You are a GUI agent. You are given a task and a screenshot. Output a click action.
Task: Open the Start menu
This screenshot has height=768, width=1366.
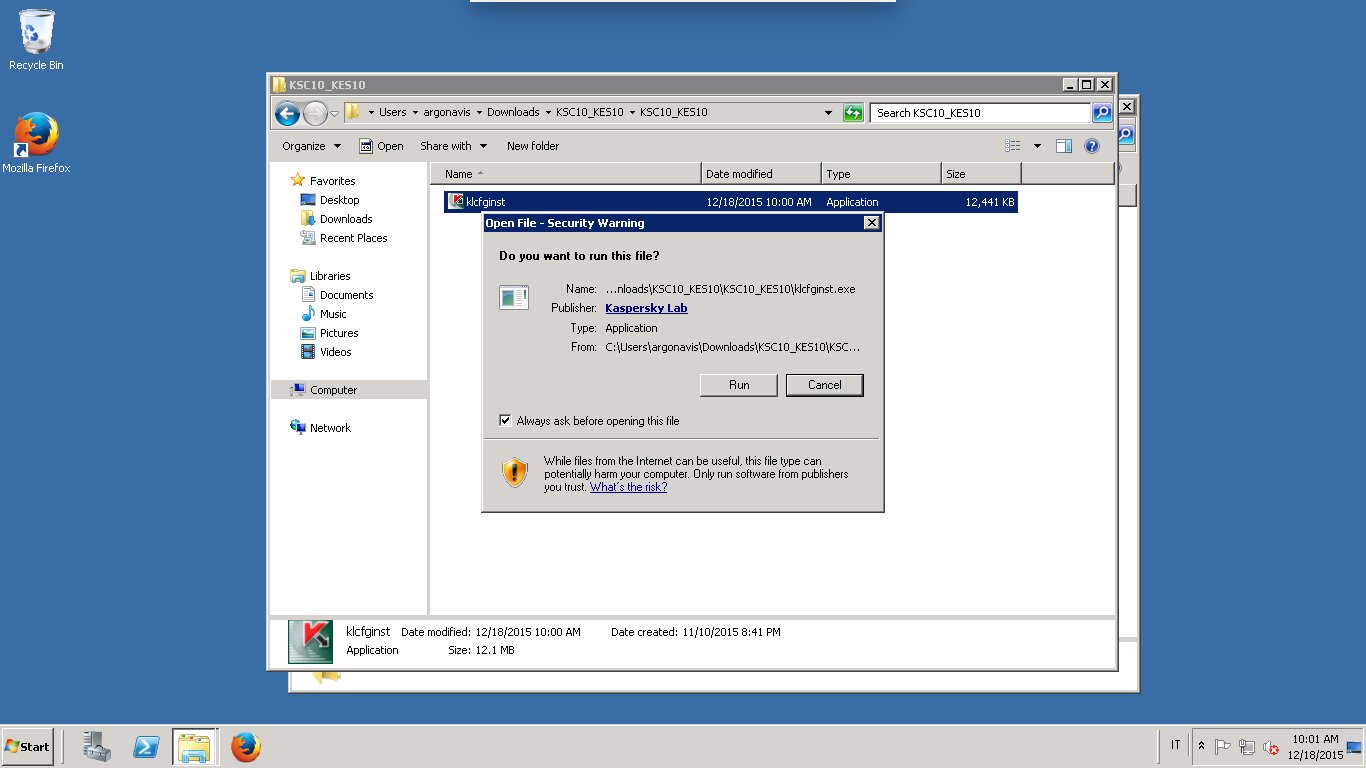(27, 747)
